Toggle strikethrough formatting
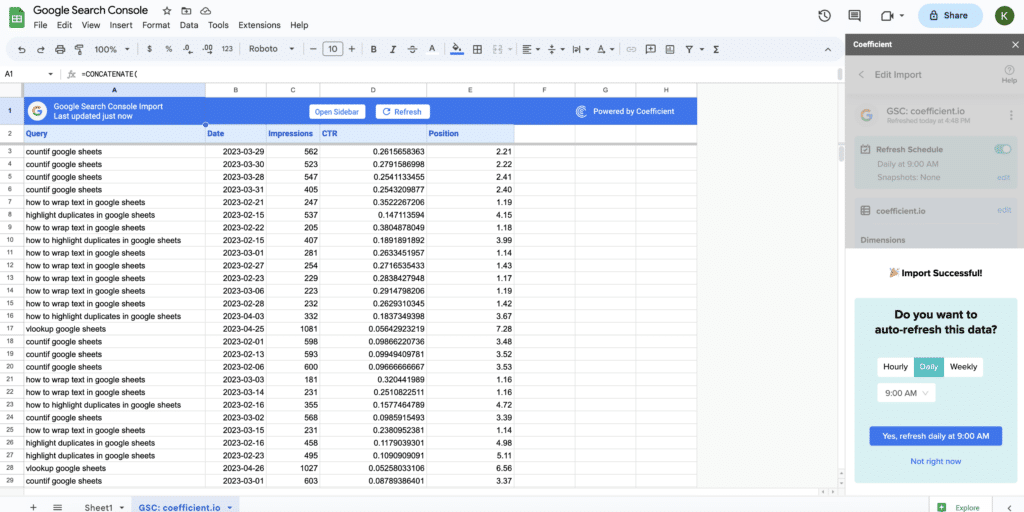 (412, 49)
